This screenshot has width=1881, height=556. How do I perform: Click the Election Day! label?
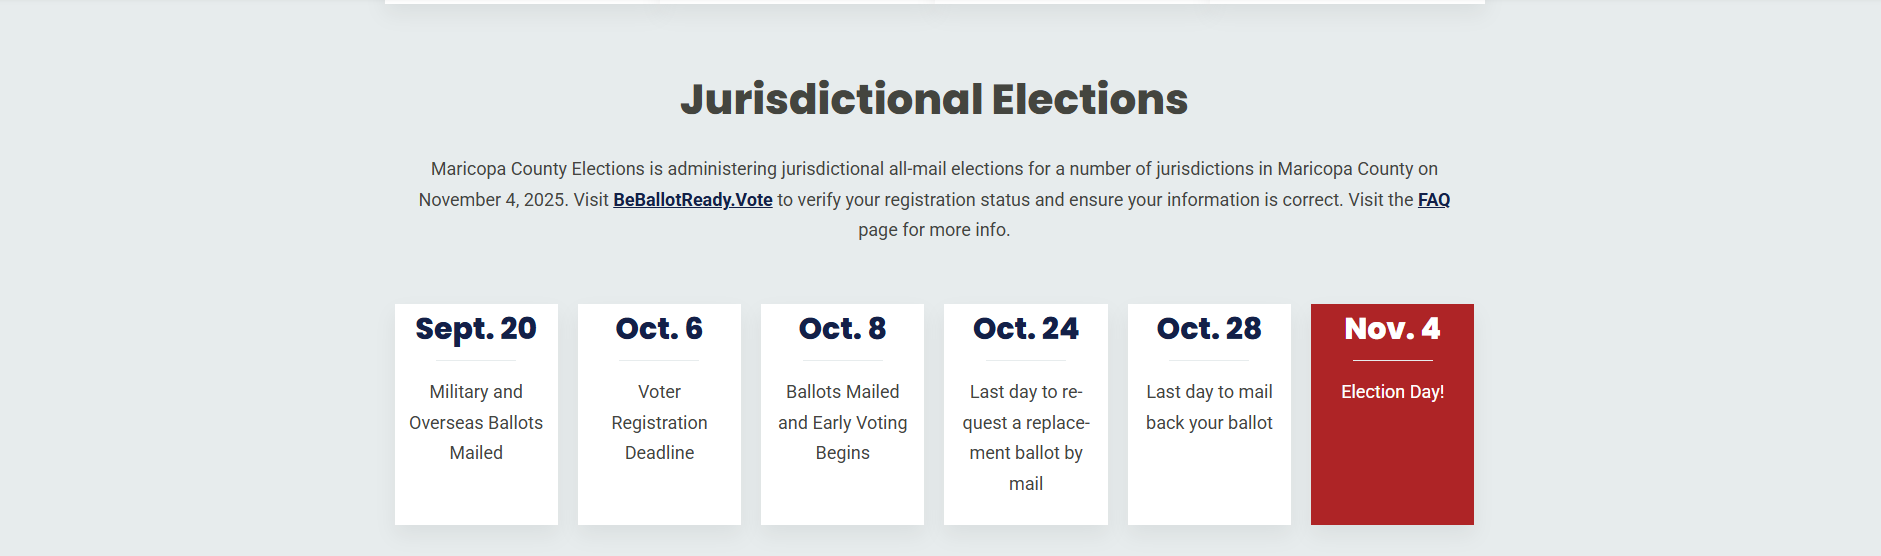(1392, 392)
